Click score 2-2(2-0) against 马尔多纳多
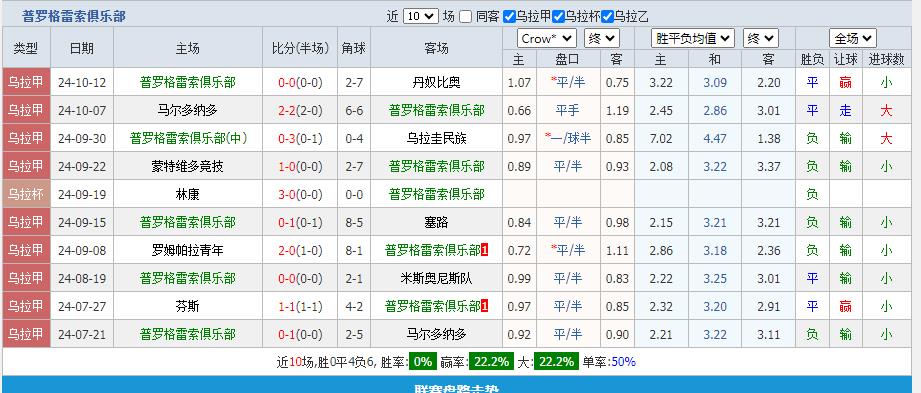921x393 pixels. [x=300, y=110]
